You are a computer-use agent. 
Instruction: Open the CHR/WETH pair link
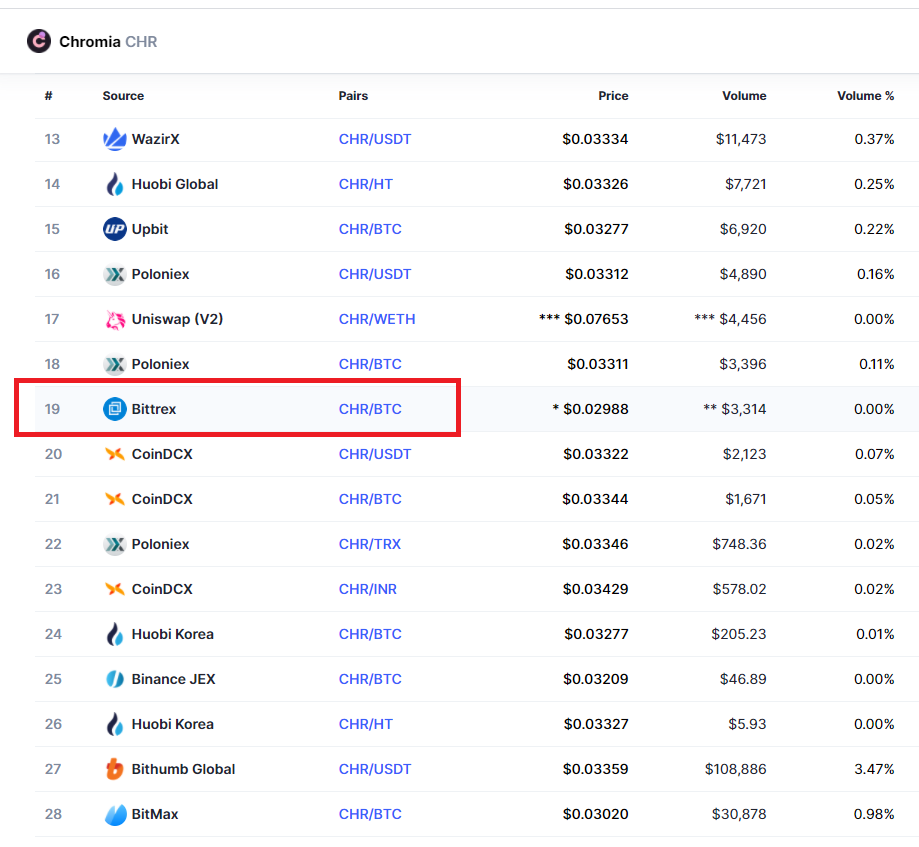click(x=377, y=319)
